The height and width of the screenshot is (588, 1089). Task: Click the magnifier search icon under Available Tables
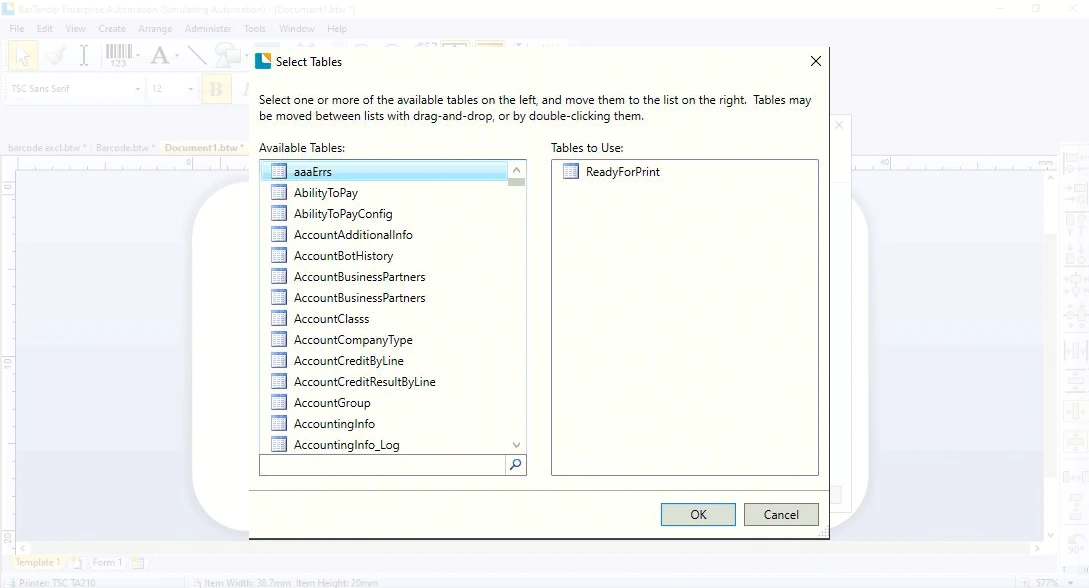tap(515, 464)
